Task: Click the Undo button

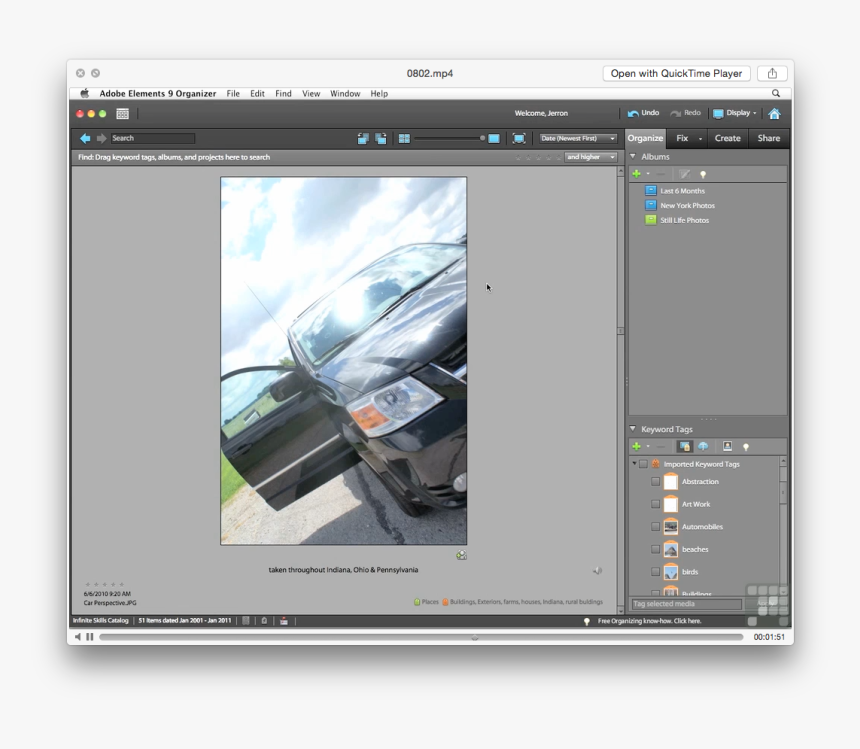Action: point(643,113)
